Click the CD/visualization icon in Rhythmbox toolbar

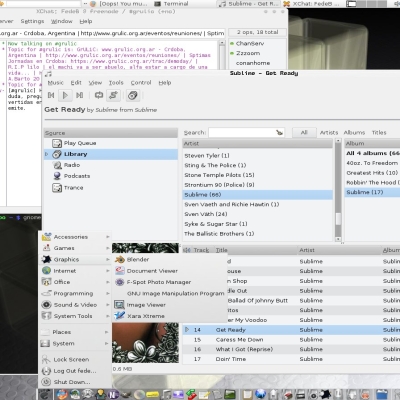point(133,95)
